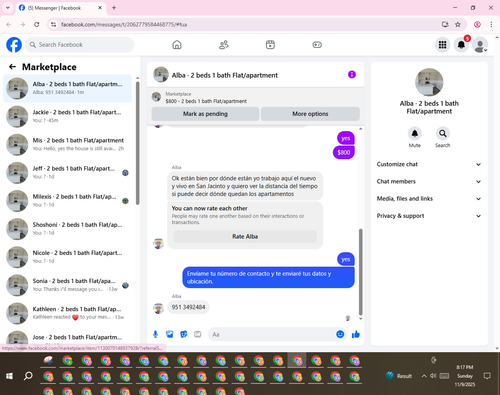The width and height of the screenshot is (500, 395).
Task: Open Chrome three-dot menu
Action: (x=491, y=24)
